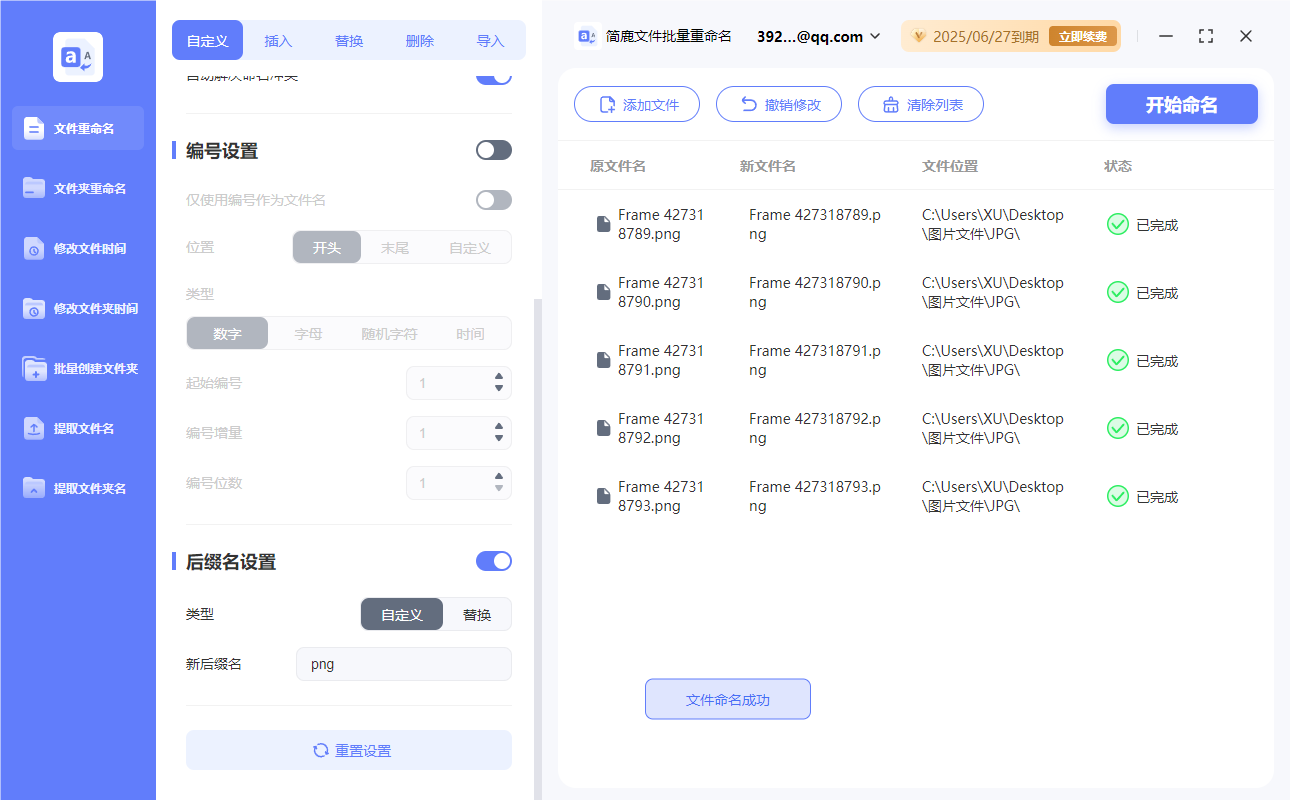Click file icon of Frame 427318789.png
The height and width of the screenshot is (800, 1290).
point(603,224)
